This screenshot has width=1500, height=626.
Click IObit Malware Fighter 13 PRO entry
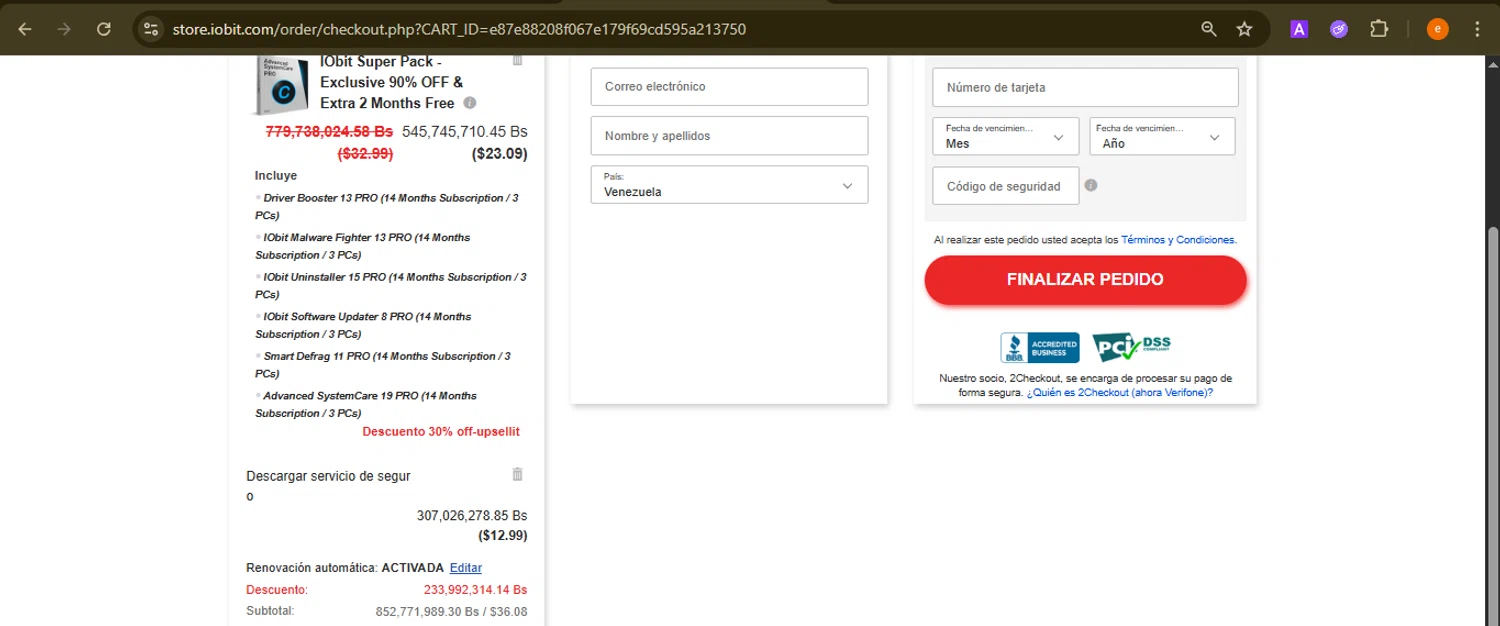click(x=362, y=246)
